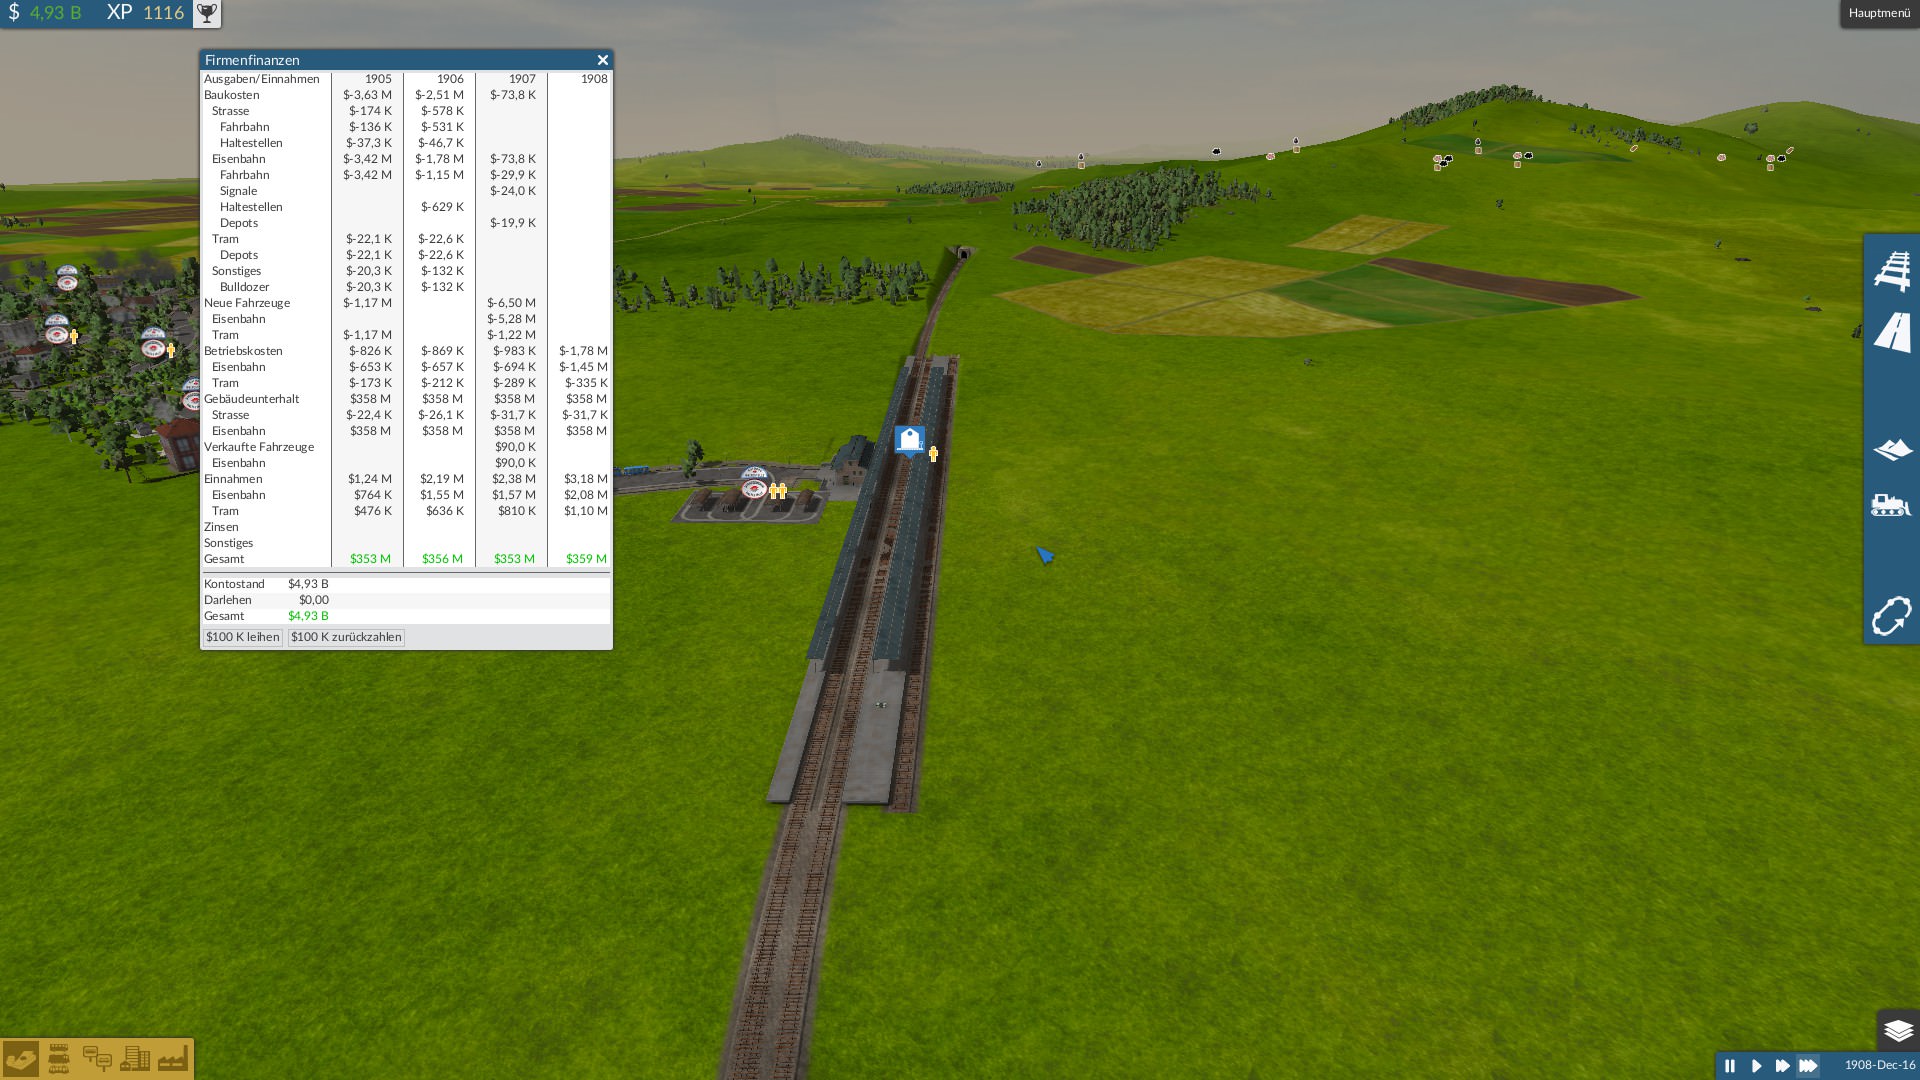Repay loan with $100 K zurückzahlen
The image size is (1920, 1080).
click(346, 637)
